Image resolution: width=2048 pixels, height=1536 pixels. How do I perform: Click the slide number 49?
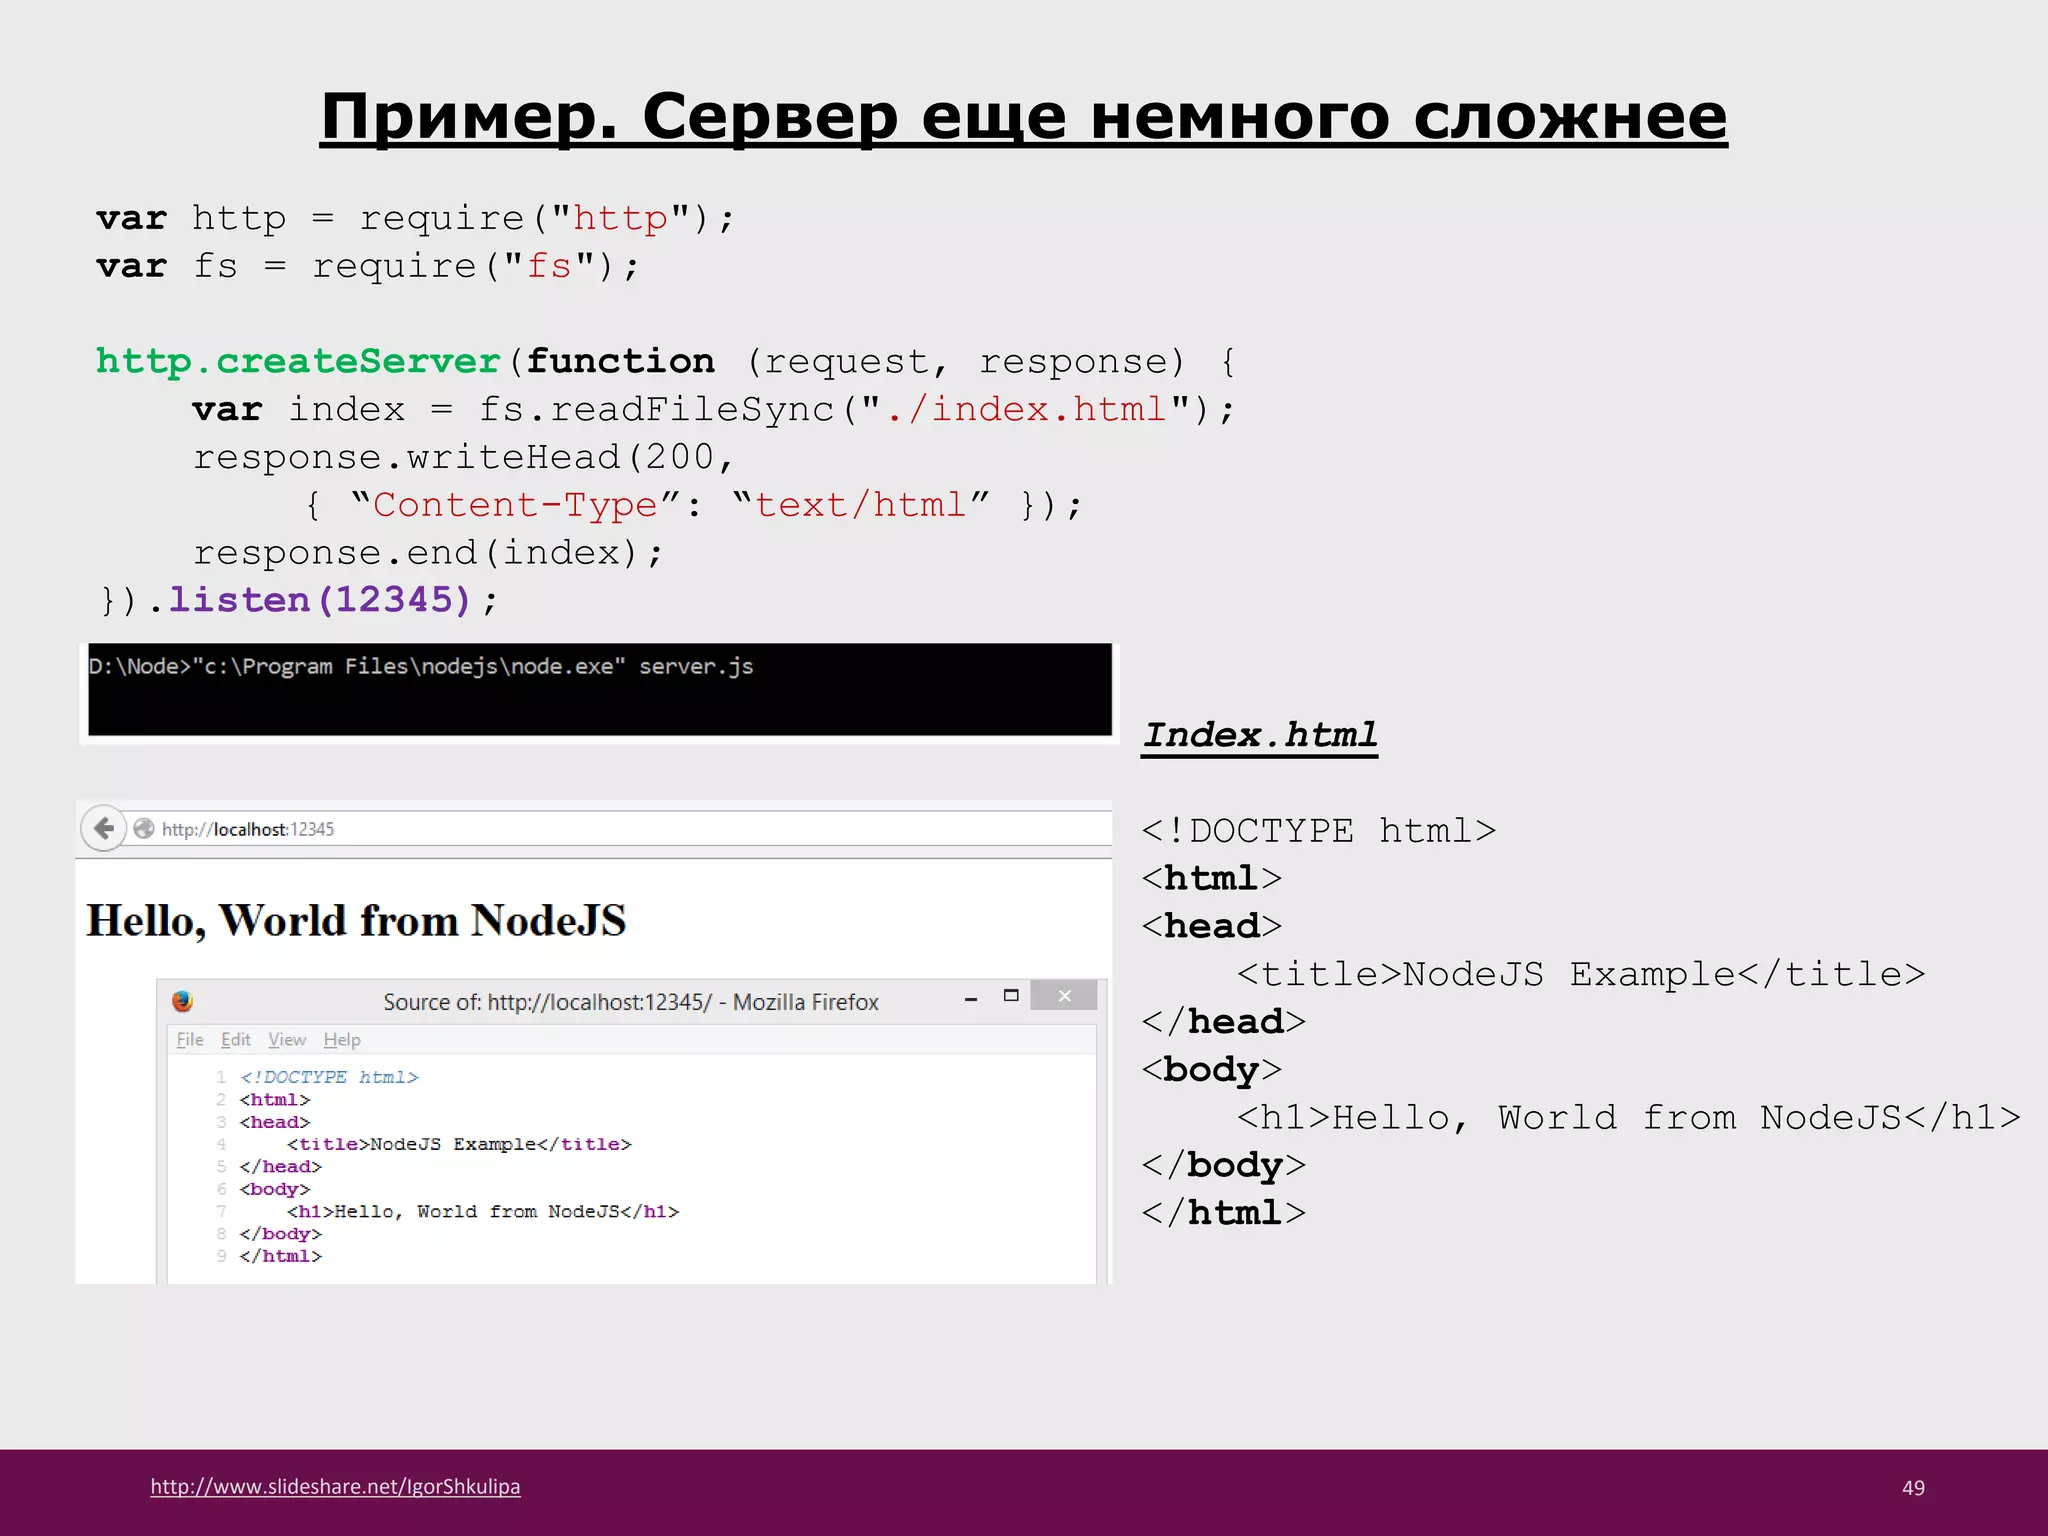(x=1913, y=1488)
